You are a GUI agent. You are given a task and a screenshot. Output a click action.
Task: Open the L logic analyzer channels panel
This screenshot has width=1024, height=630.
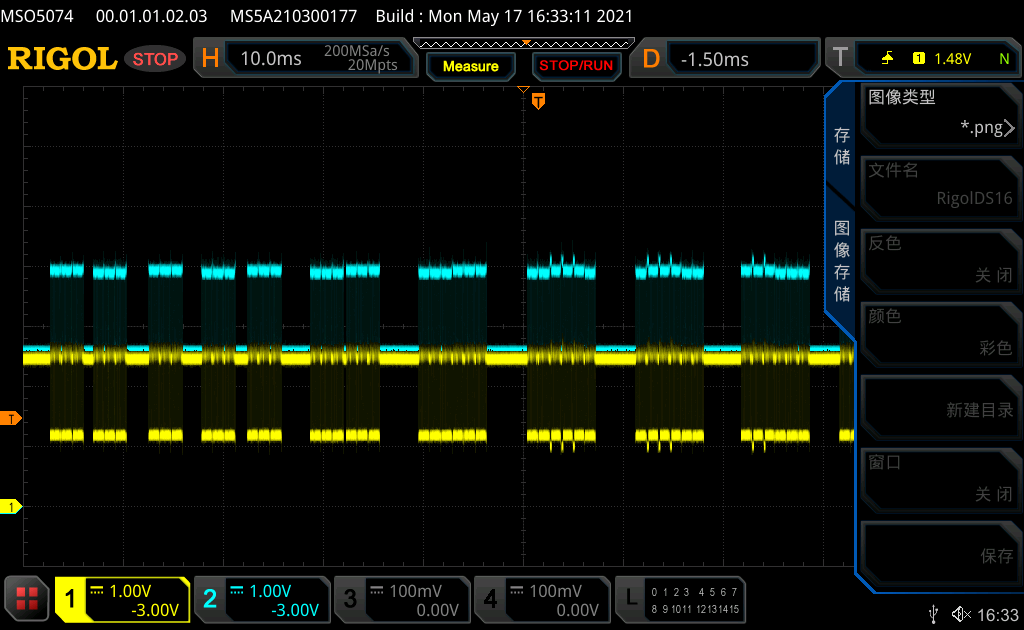[680, 599]
